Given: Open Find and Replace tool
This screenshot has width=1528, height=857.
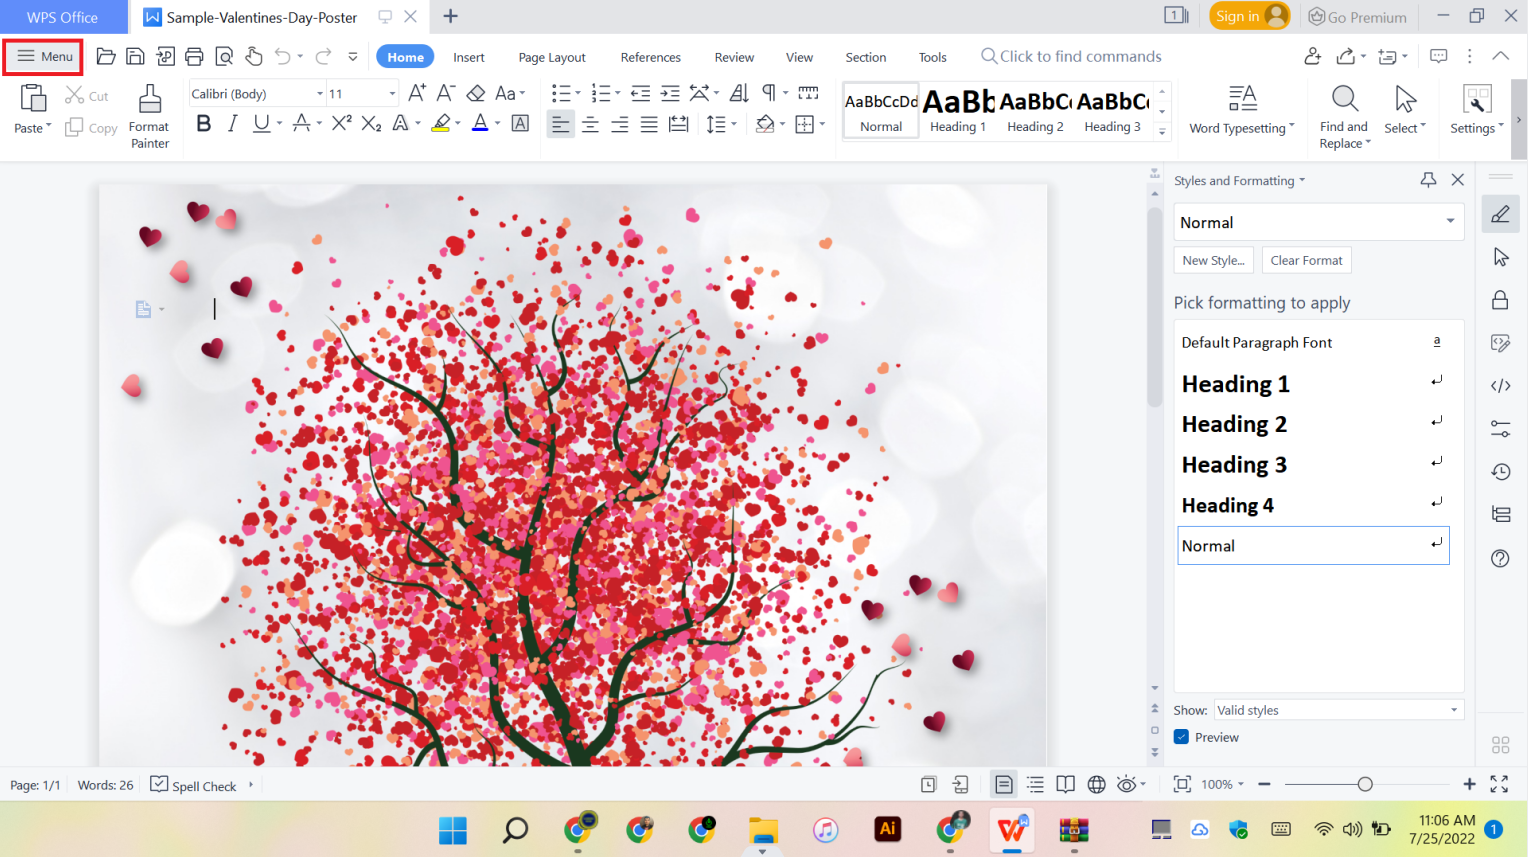Looking at the screenshot, I should tap(1343, 115).
